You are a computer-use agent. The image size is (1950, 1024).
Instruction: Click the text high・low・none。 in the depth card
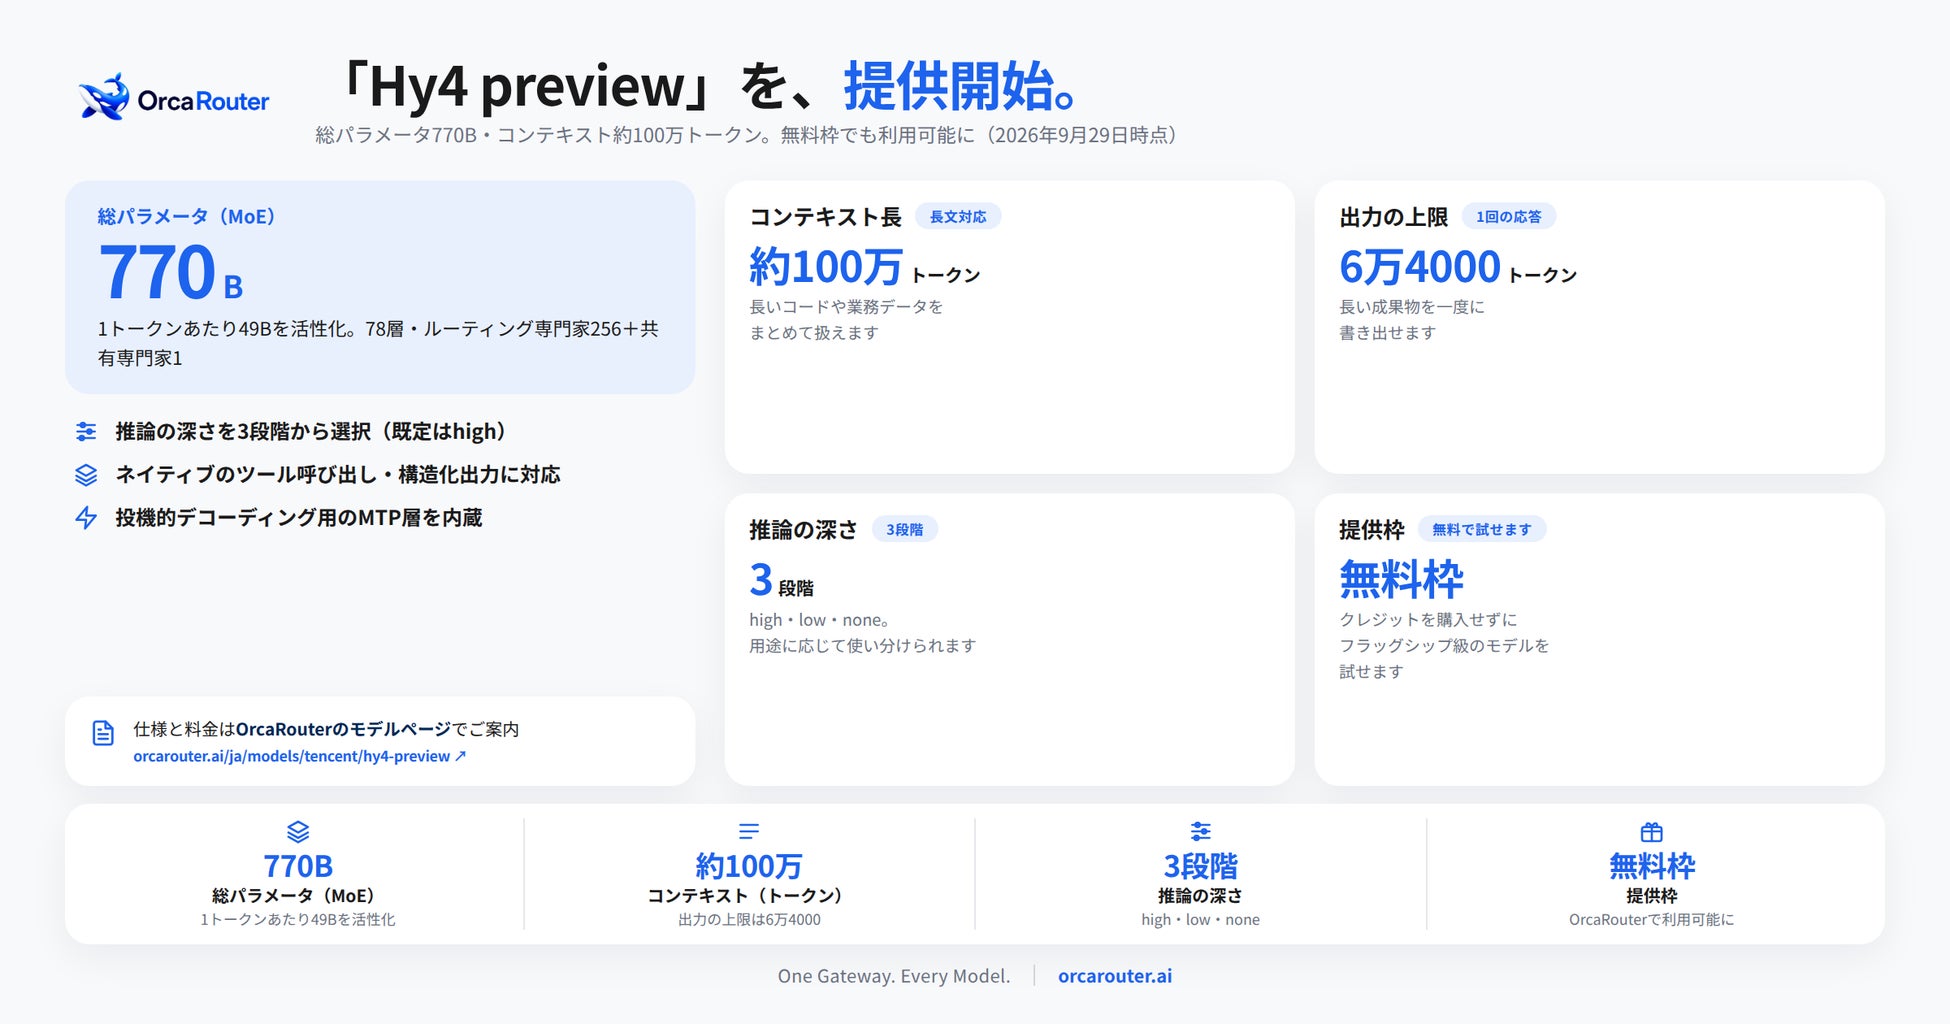click(x=820, y=620)
